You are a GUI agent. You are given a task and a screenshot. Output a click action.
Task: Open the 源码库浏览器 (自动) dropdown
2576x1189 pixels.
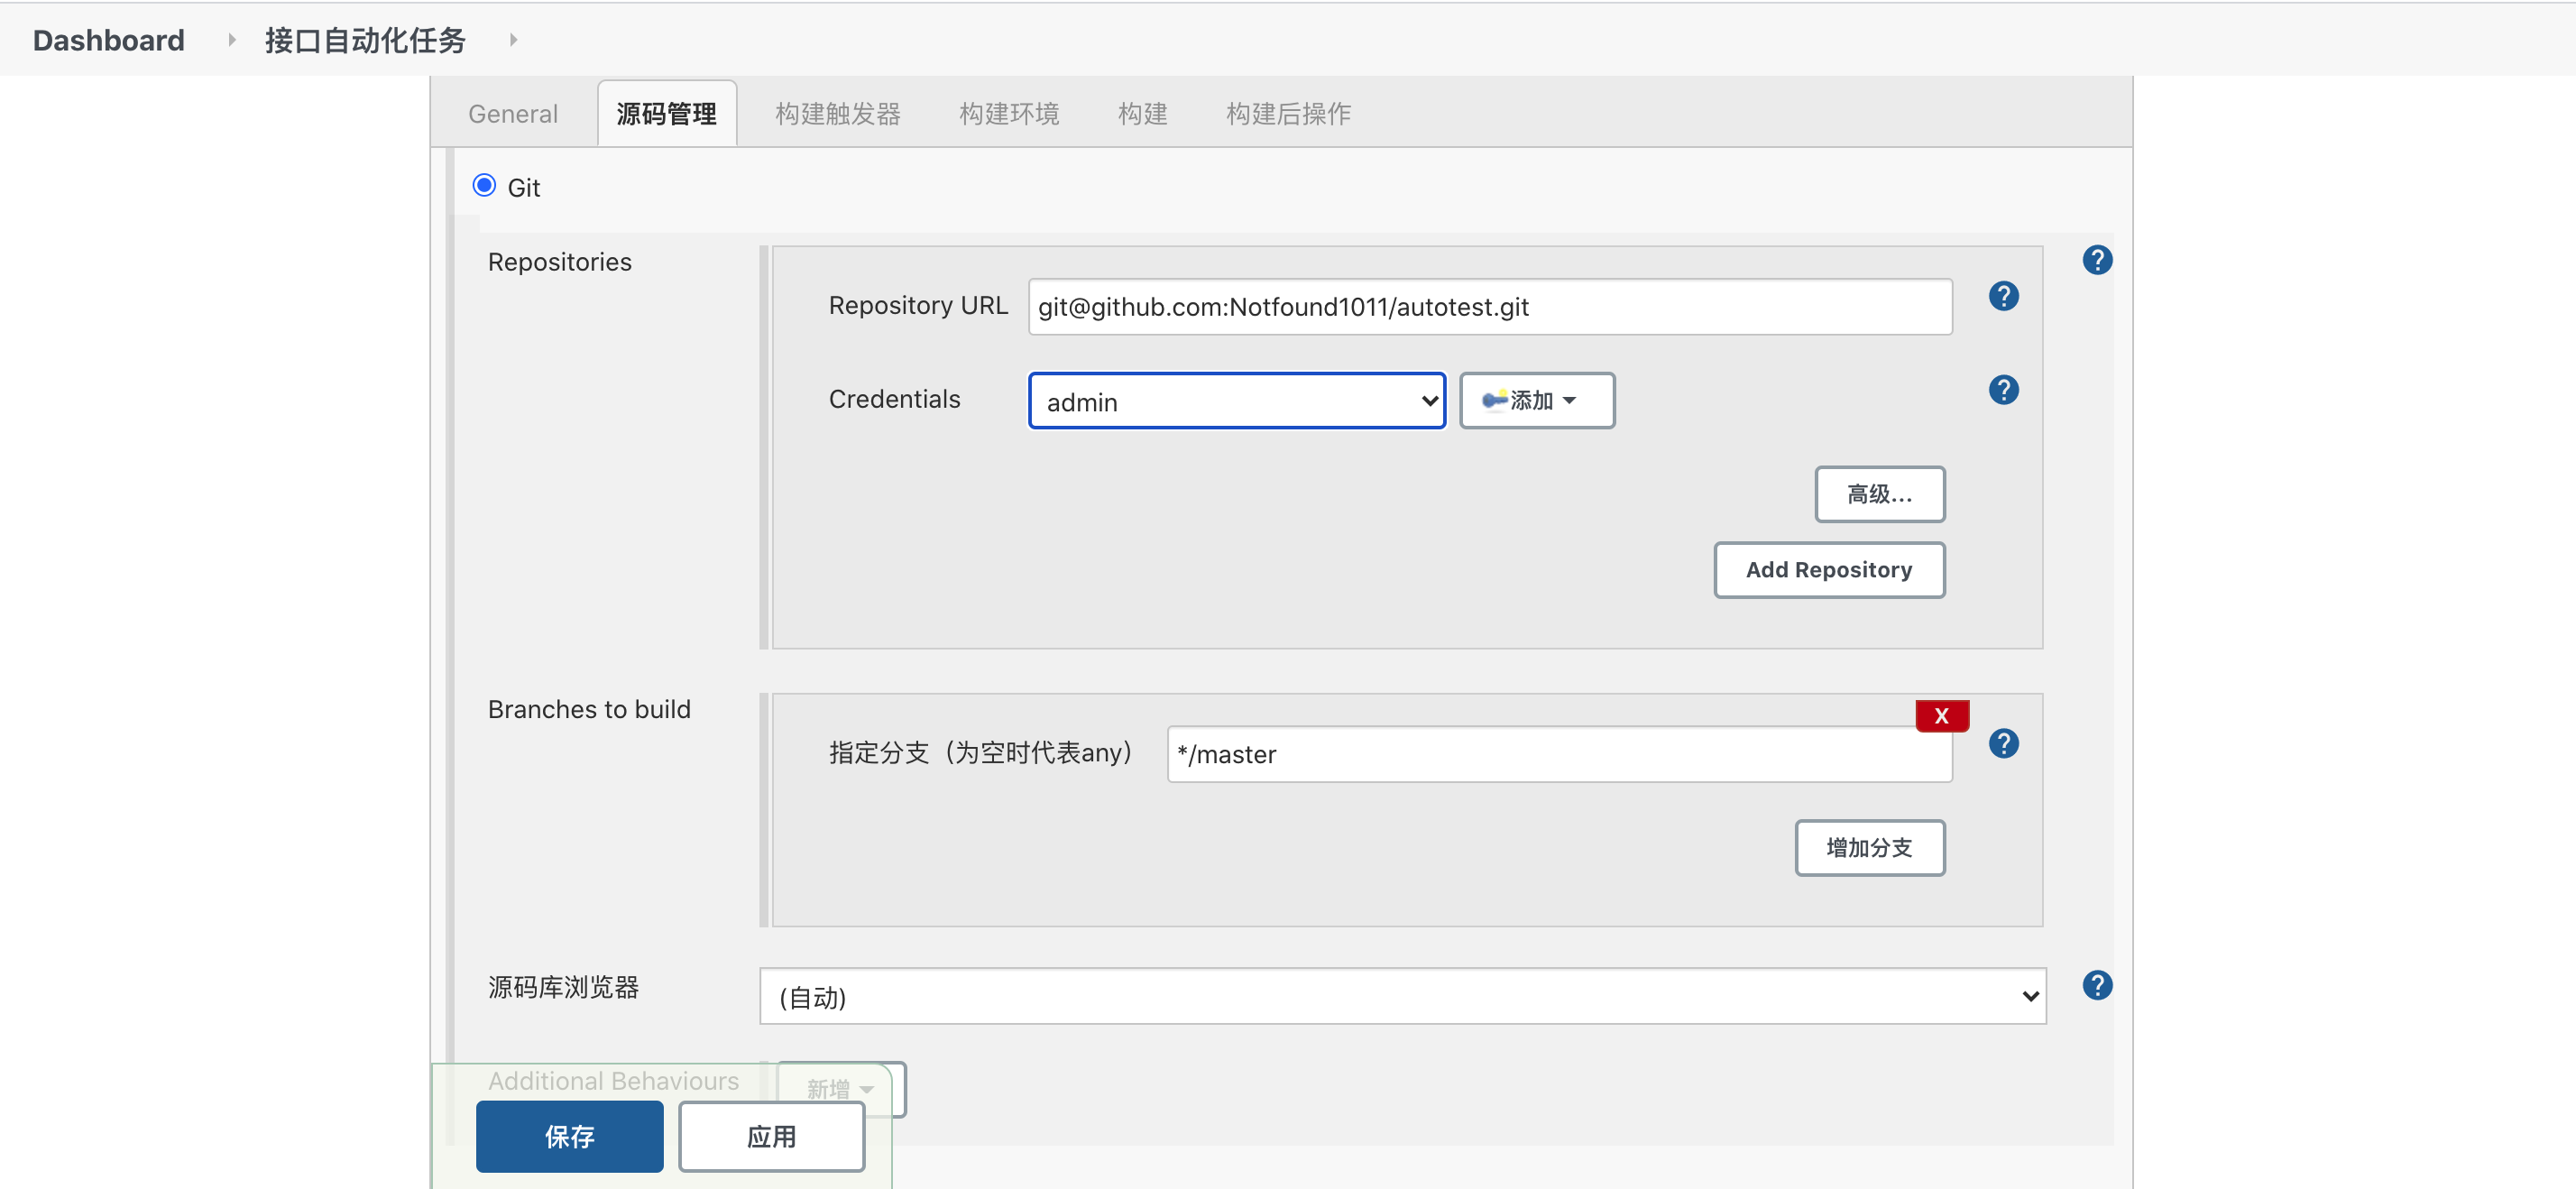(1402, 996)
